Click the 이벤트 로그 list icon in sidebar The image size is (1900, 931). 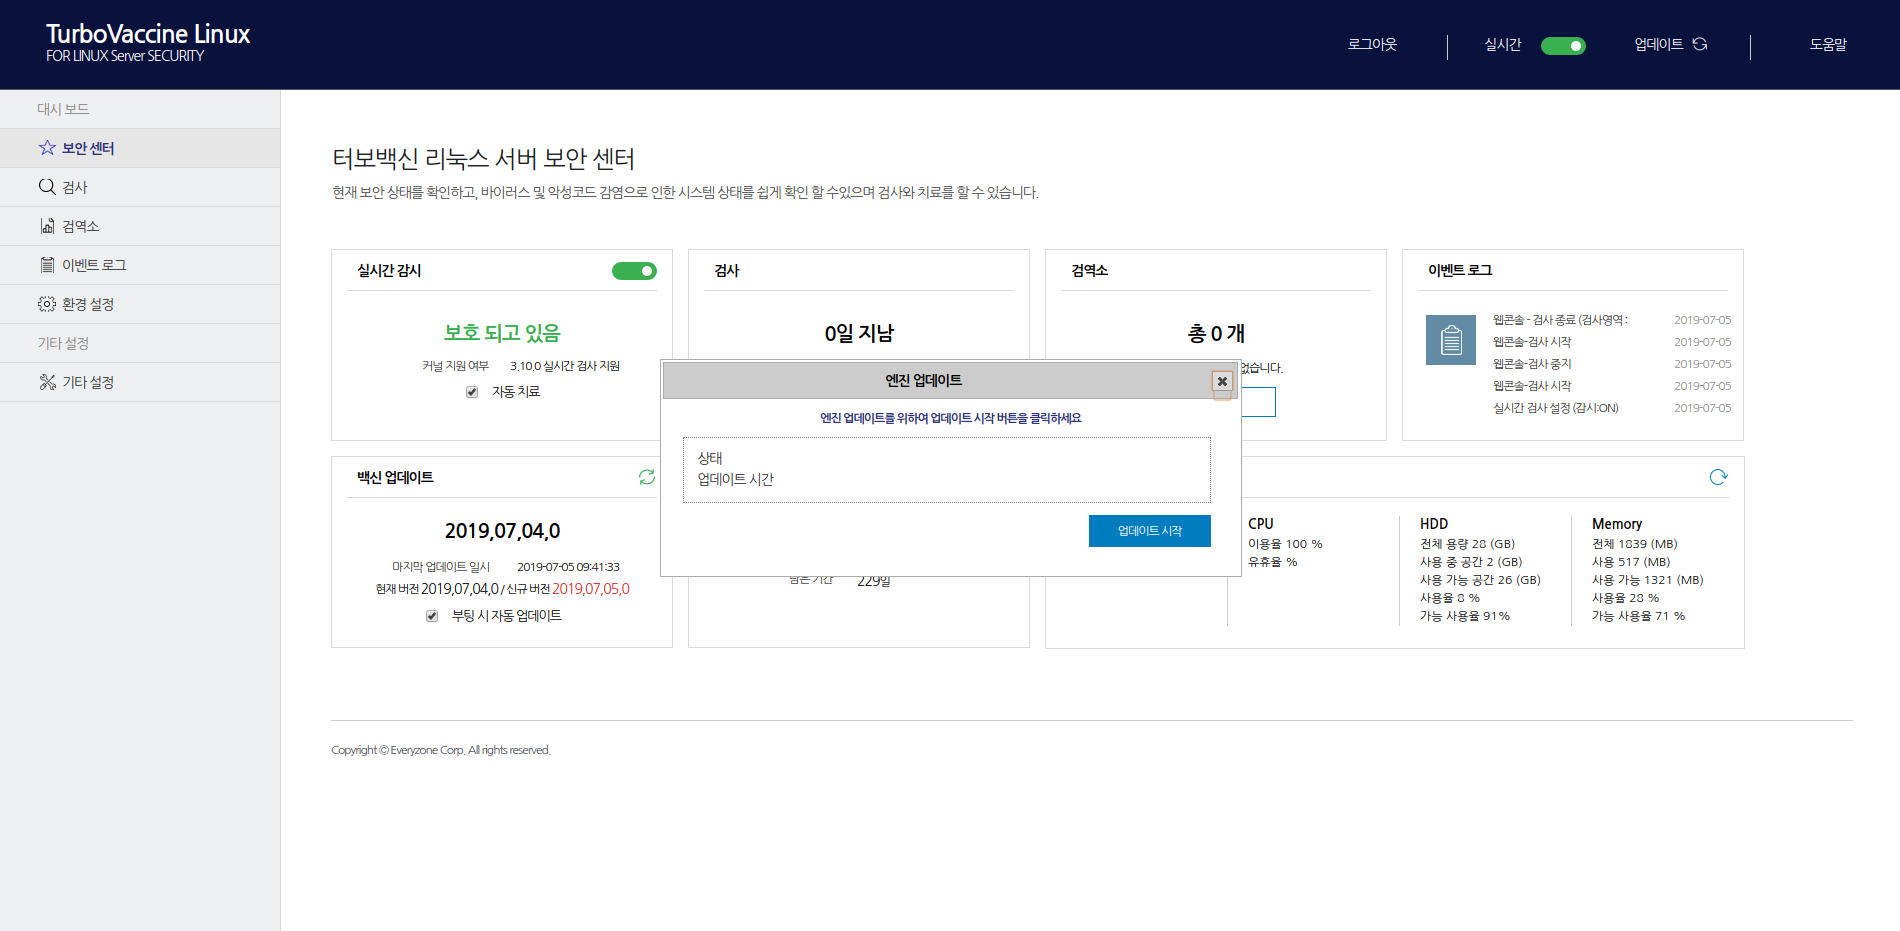(x=47, y=265)
